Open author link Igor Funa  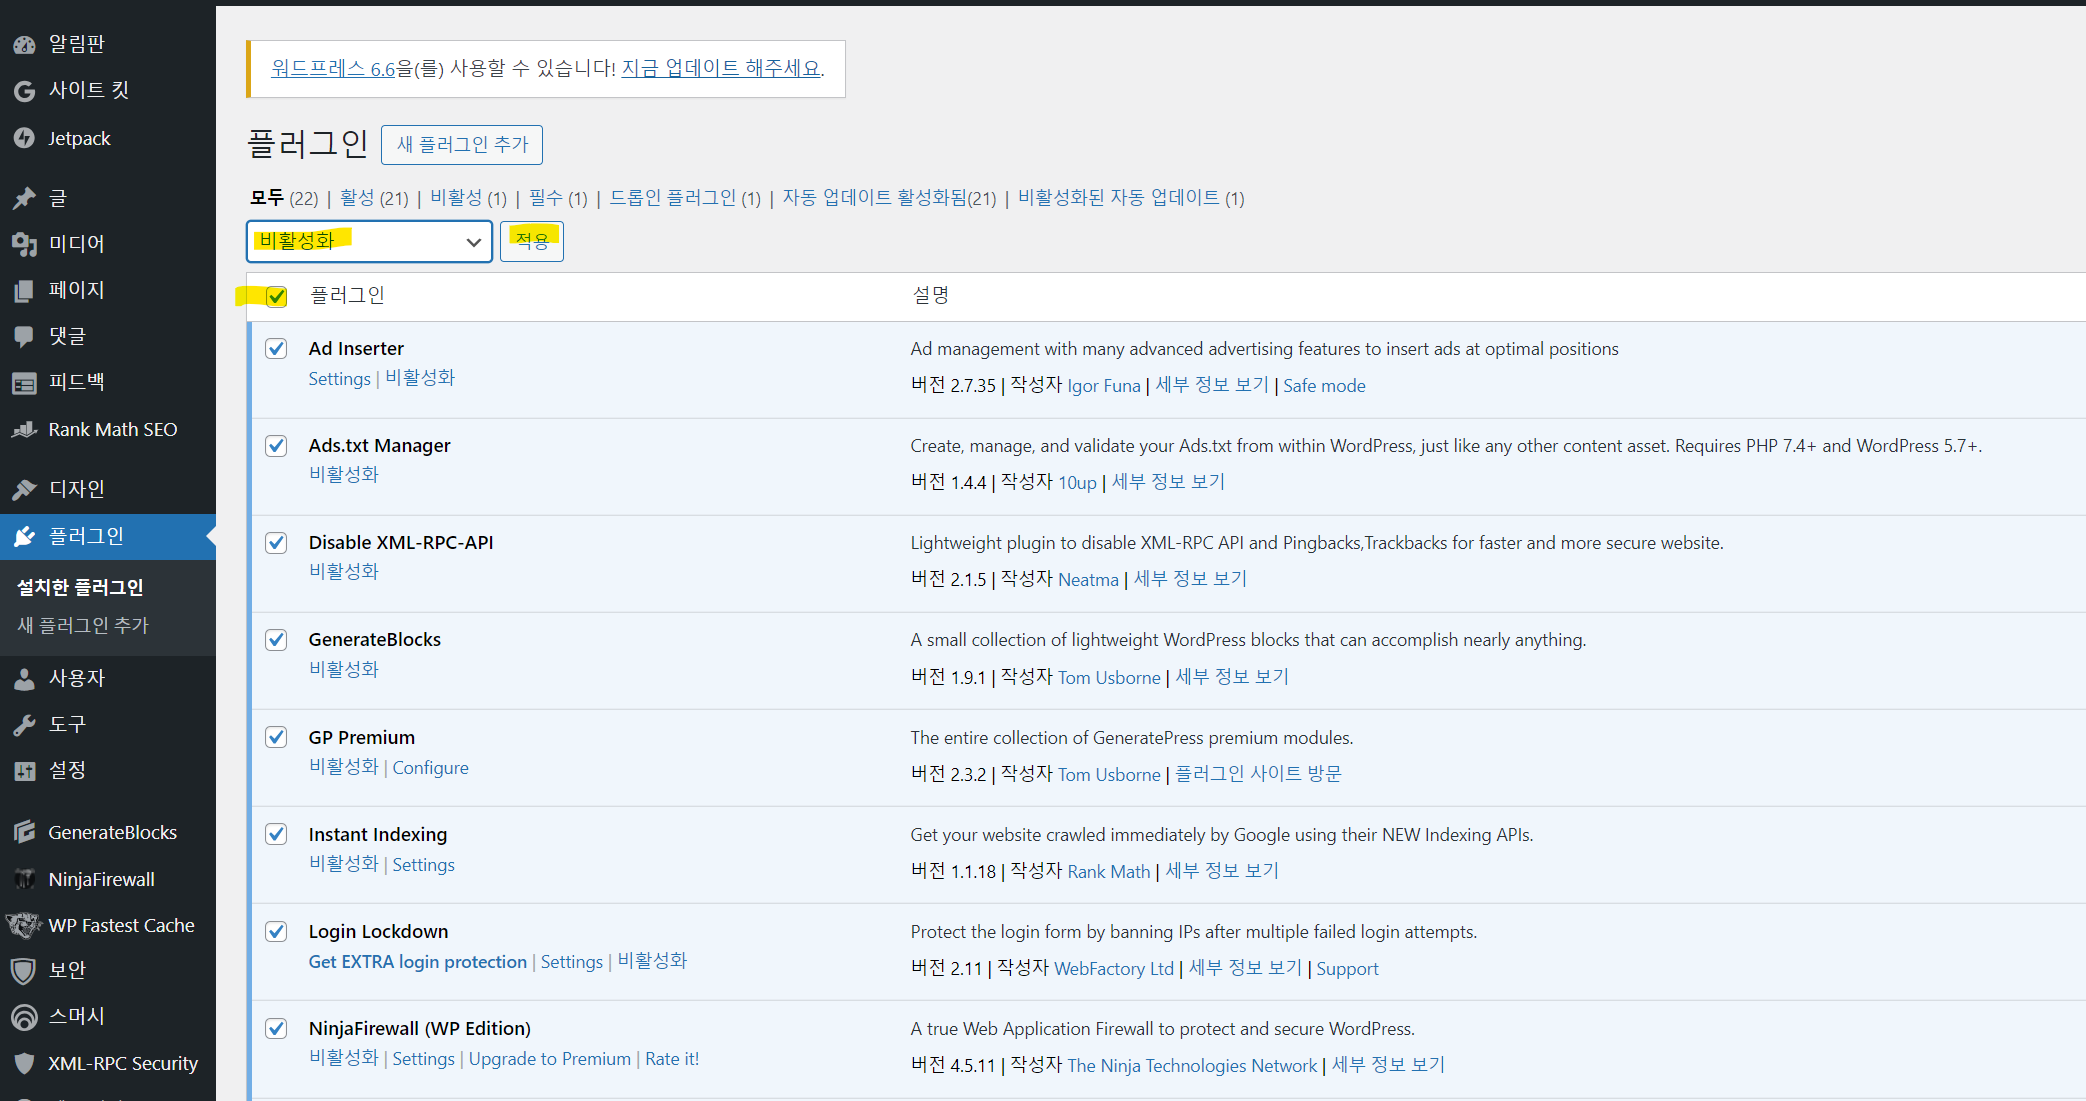(1104, 386)
